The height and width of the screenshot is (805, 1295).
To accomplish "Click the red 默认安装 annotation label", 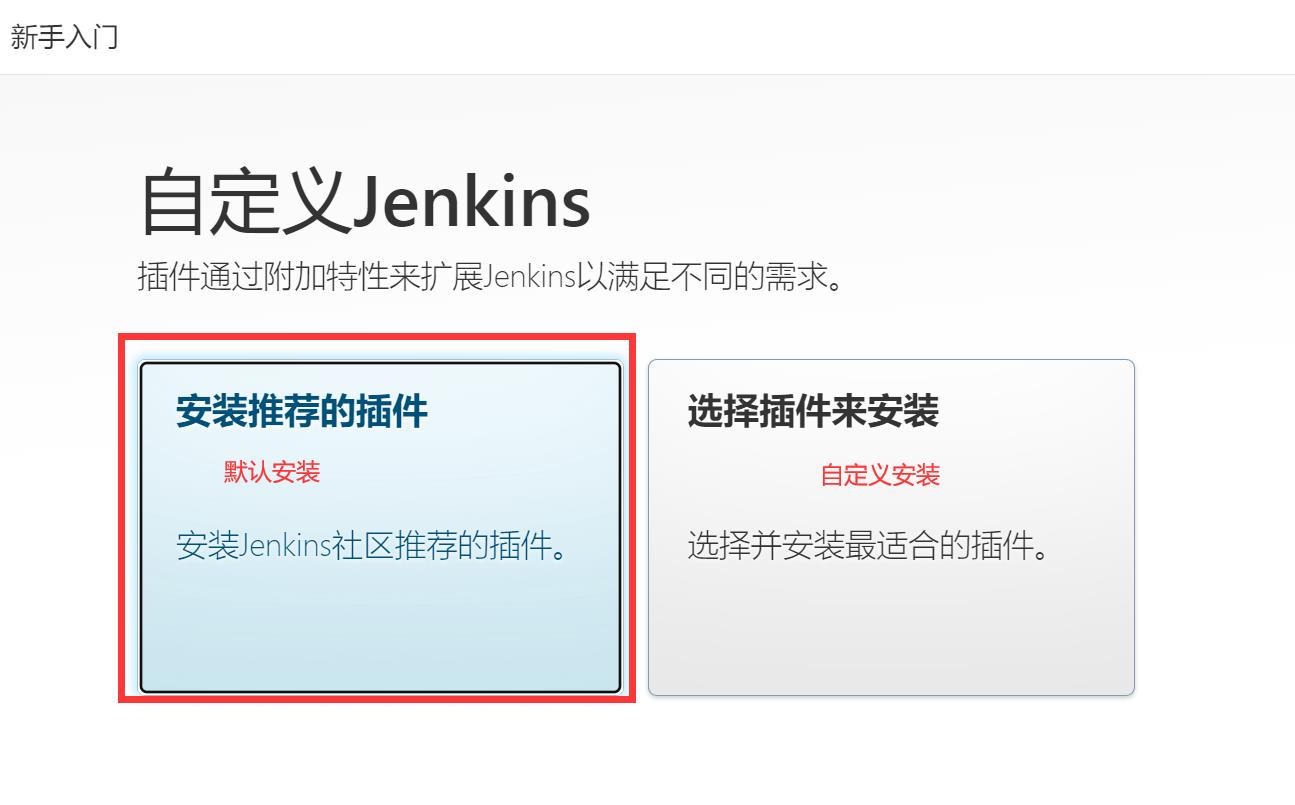I will tap(272, 472).
